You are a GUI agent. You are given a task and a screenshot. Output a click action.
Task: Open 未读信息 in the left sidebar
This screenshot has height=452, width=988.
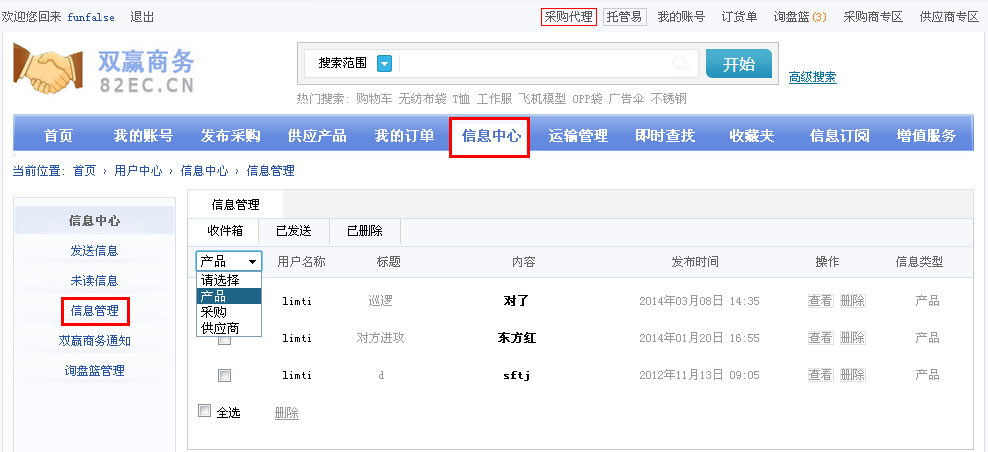(x=94, y=281)
